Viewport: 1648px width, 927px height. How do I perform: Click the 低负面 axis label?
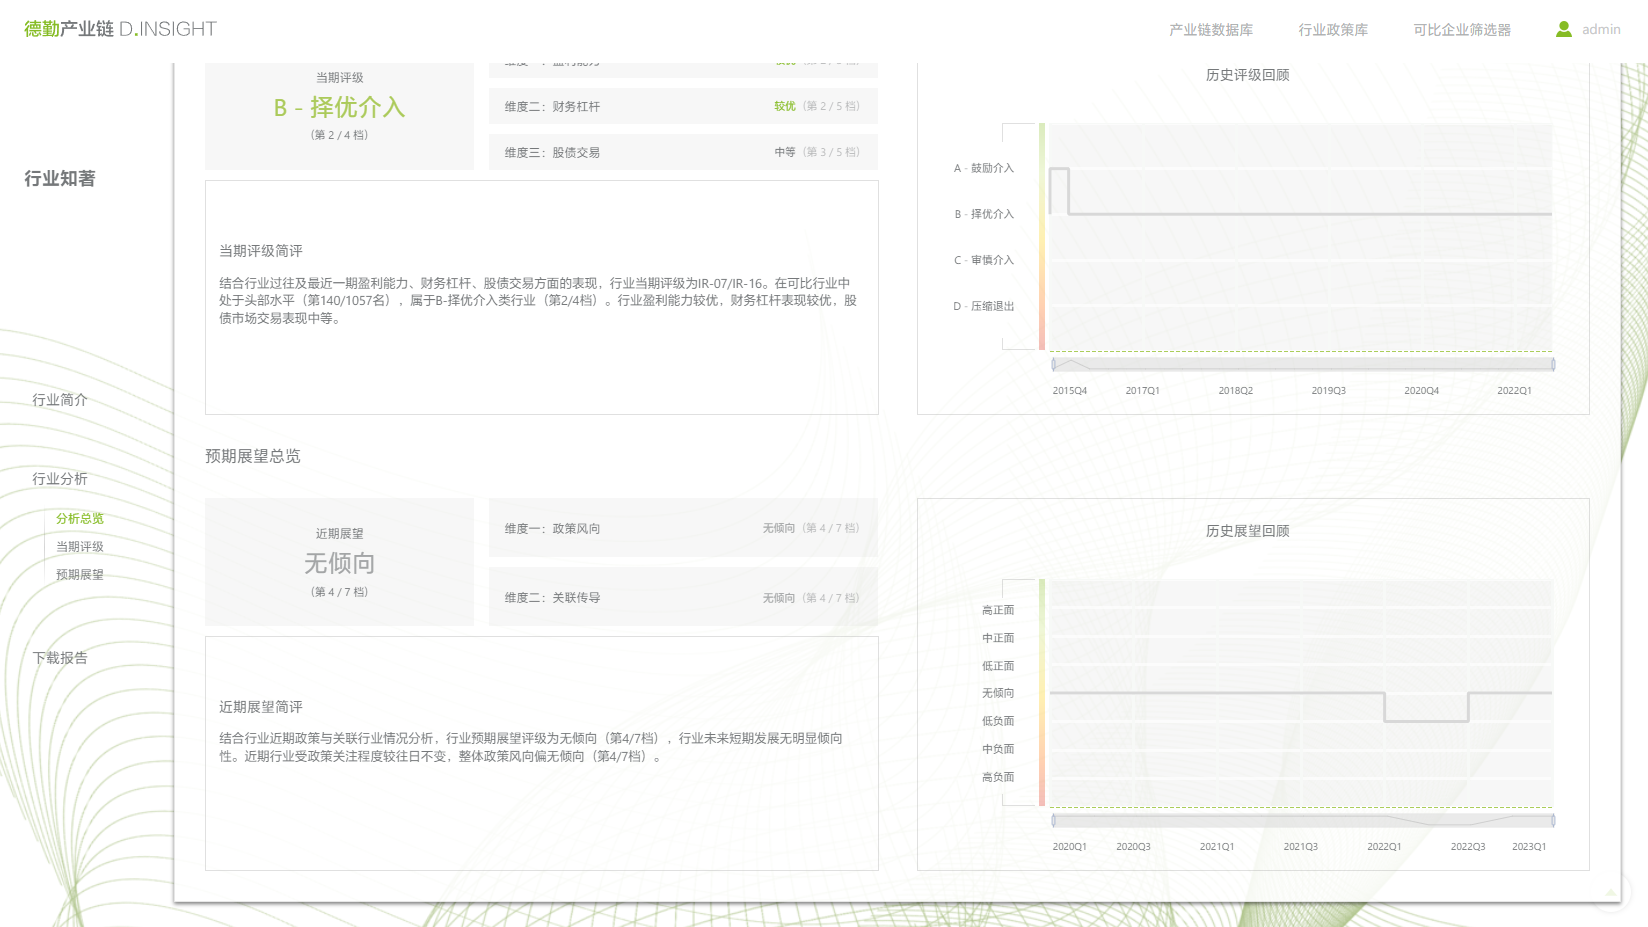(x=998, y=721)
